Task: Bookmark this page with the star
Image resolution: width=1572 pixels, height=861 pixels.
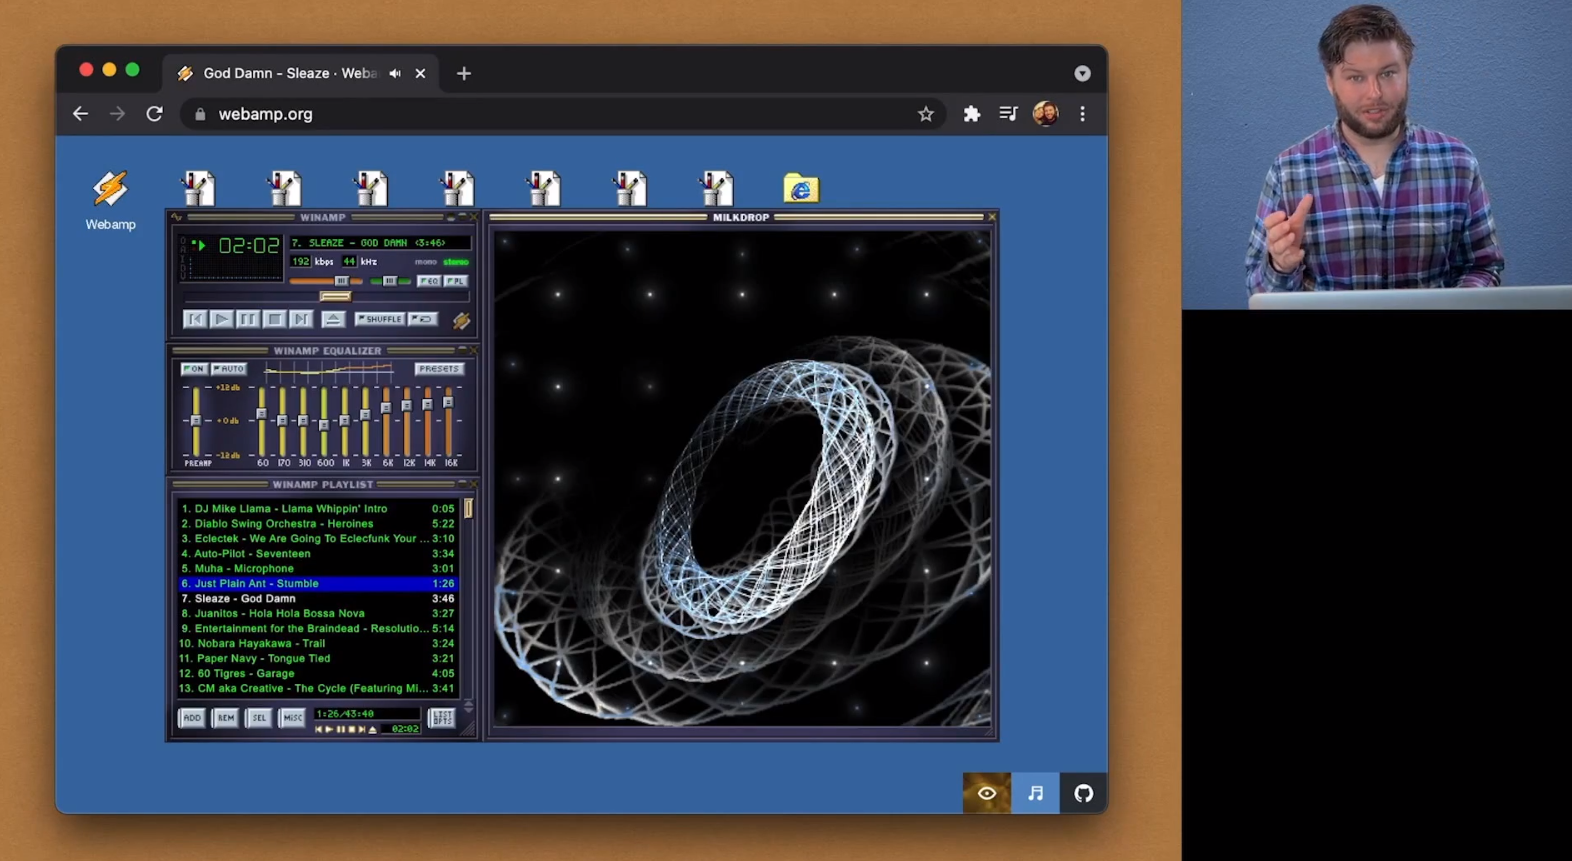Action: coord(926,114)
